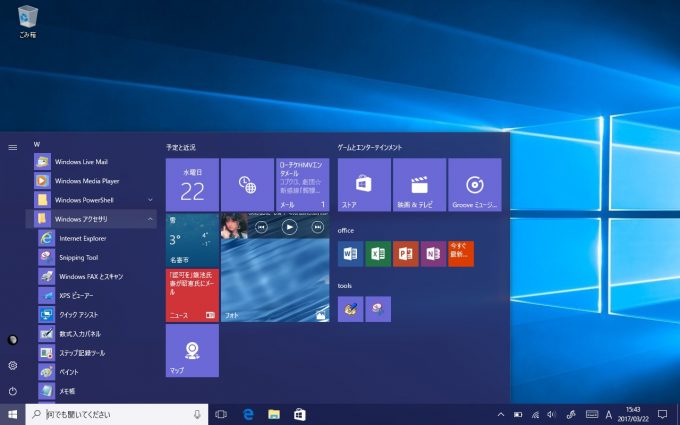680x425 pixels.
Task: Open the network tray icon
Action: pos(535,415)
